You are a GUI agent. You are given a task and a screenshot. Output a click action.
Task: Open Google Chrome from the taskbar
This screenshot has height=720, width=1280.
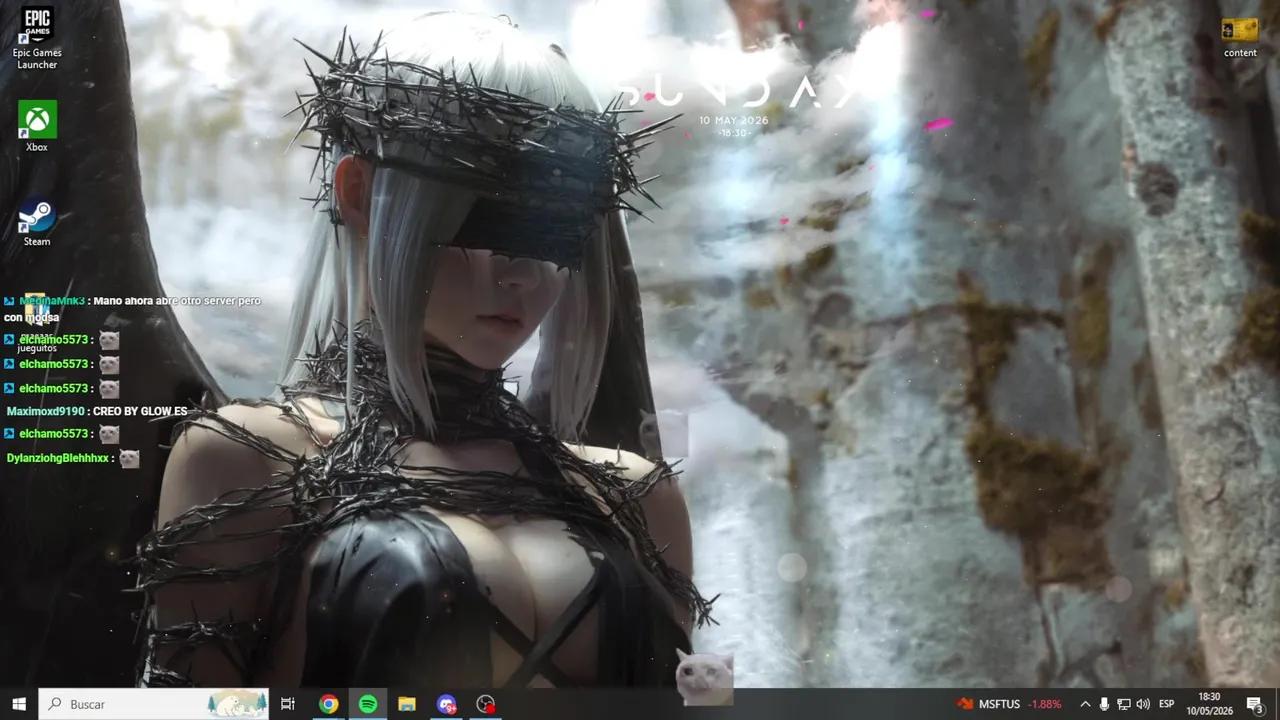coord(328,704)
